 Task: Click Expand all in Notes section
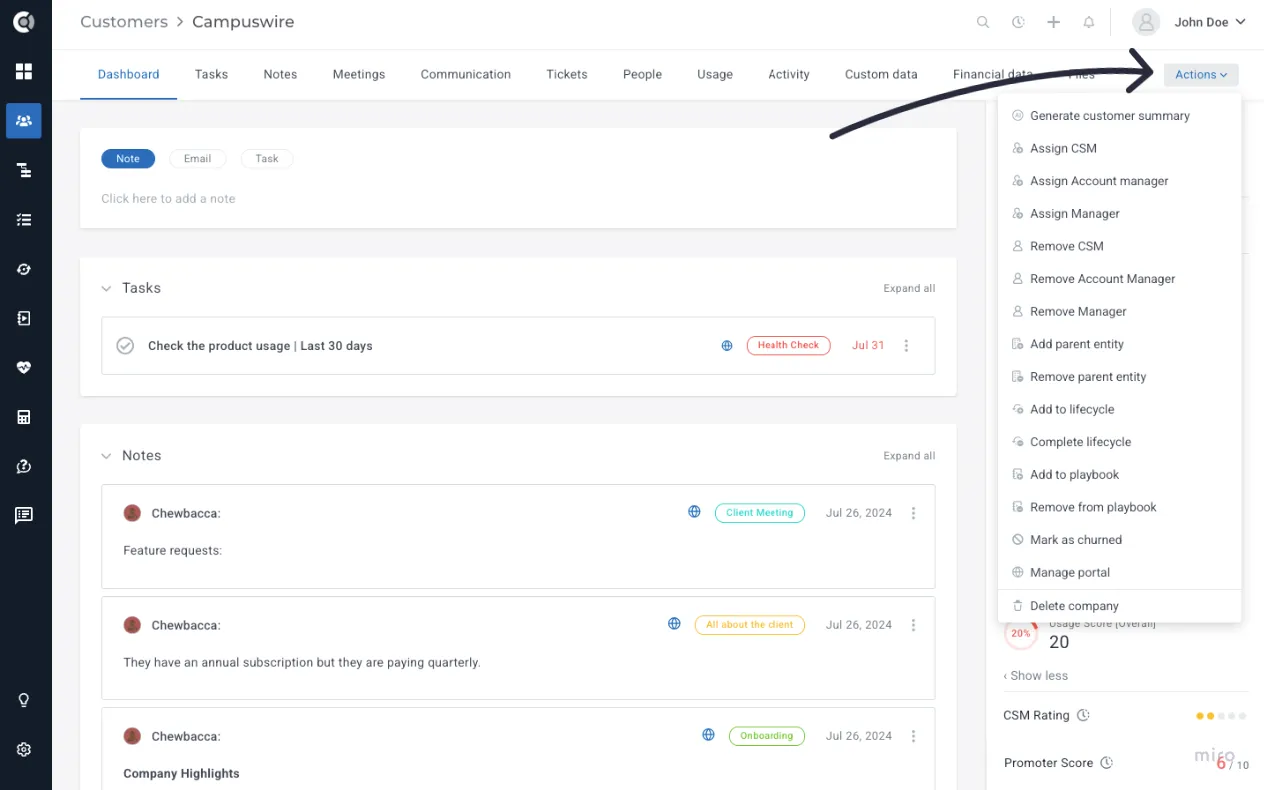click(x=909, y=456)
